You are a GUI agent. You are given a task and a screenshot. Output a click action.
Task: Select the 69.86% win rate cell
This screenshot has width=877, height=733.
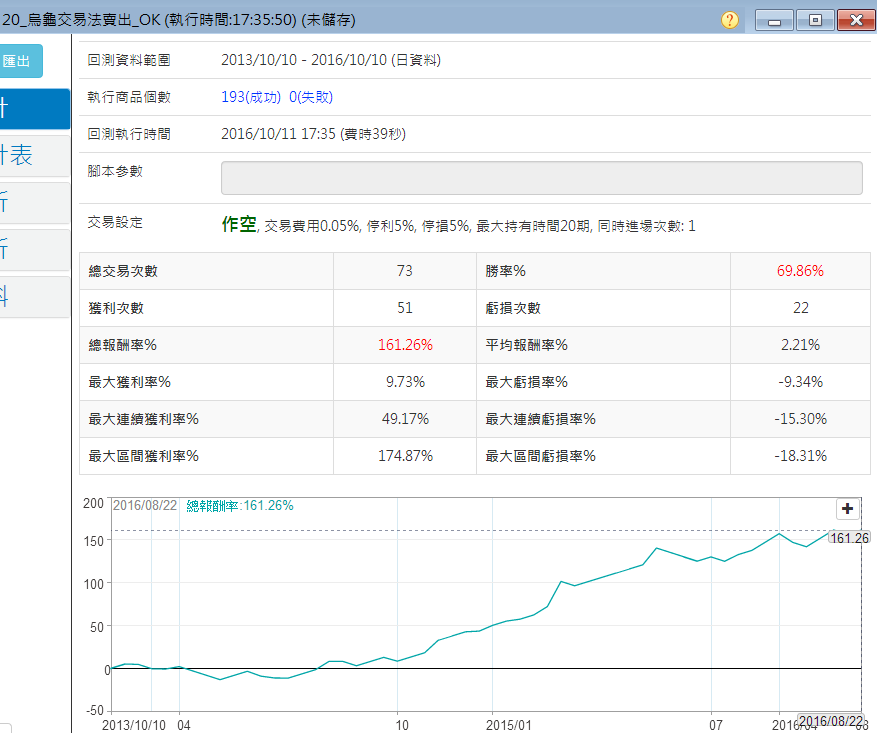tap(800, 271)
